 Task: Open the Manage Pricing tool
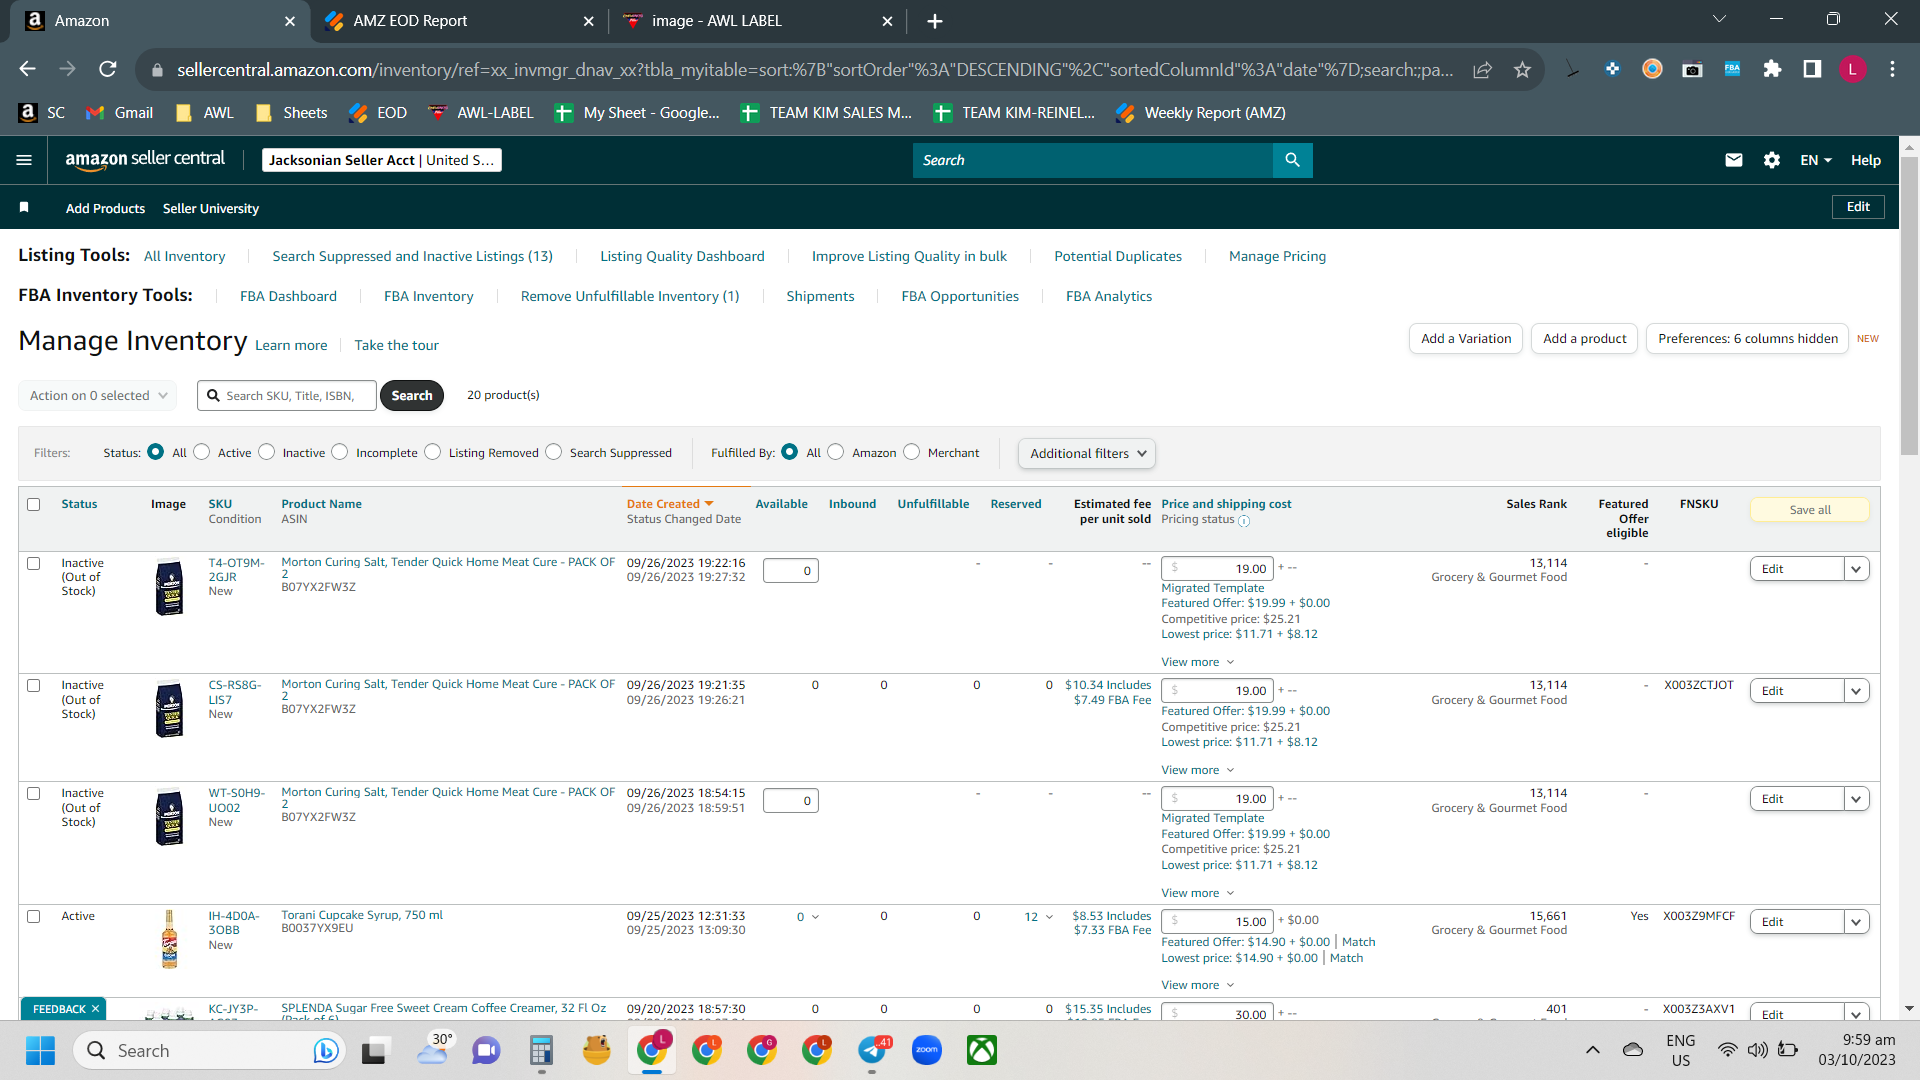[1277, 256]
